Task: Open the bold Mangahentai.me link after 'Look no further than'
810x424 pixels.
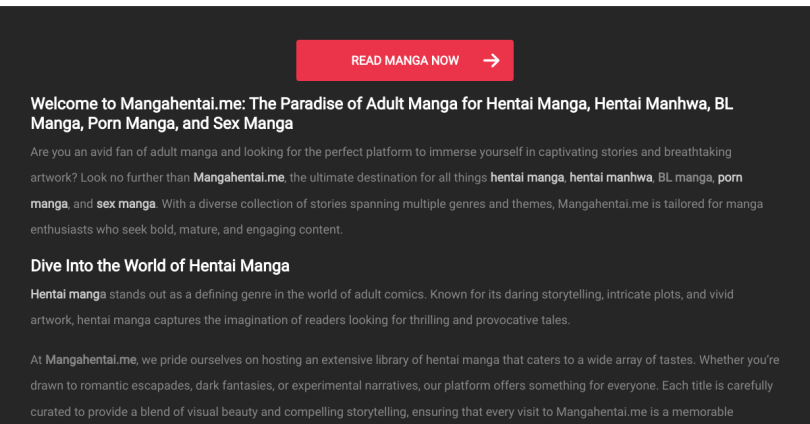Action: click(239, 178)
